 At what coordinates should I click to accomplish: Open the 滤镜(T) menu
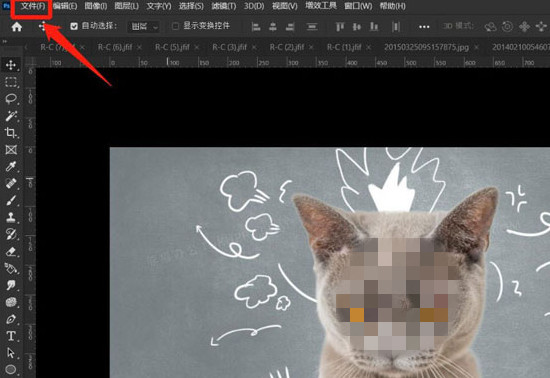(223, 6)
